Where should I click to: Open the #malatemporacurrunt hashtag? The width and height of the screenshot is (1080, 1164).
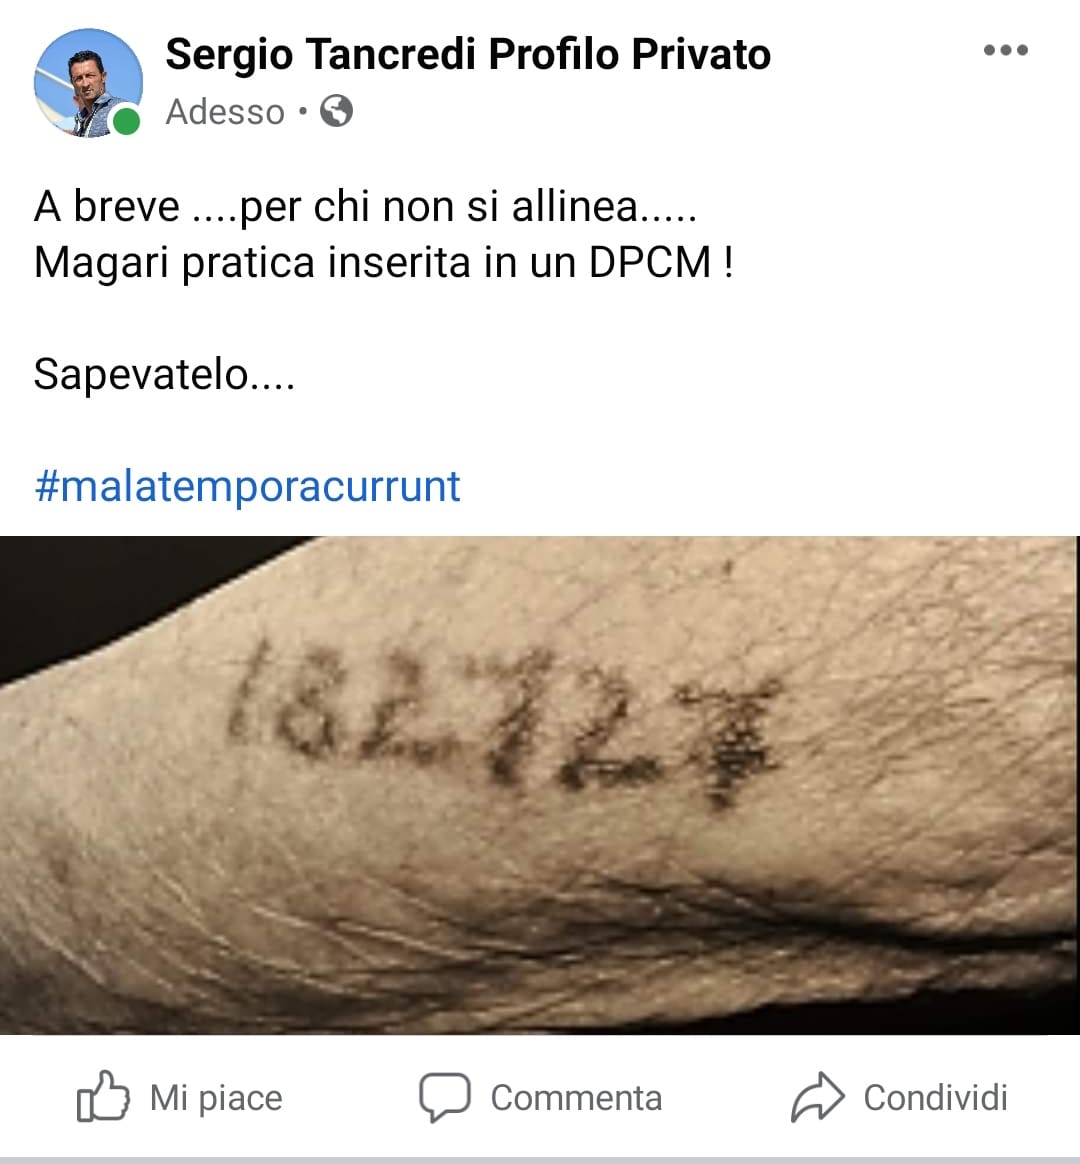(247, 486)
